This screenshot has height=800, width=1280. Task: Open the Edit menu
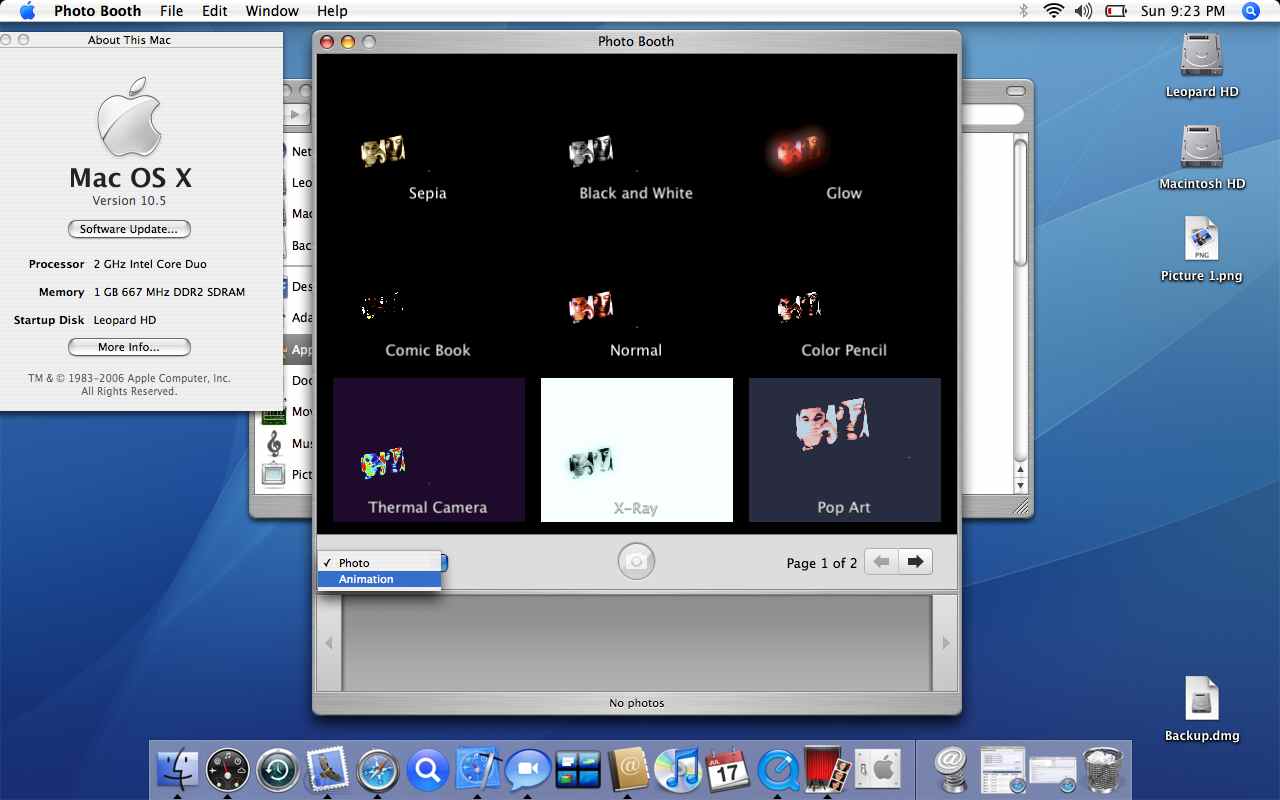[214, 11]
